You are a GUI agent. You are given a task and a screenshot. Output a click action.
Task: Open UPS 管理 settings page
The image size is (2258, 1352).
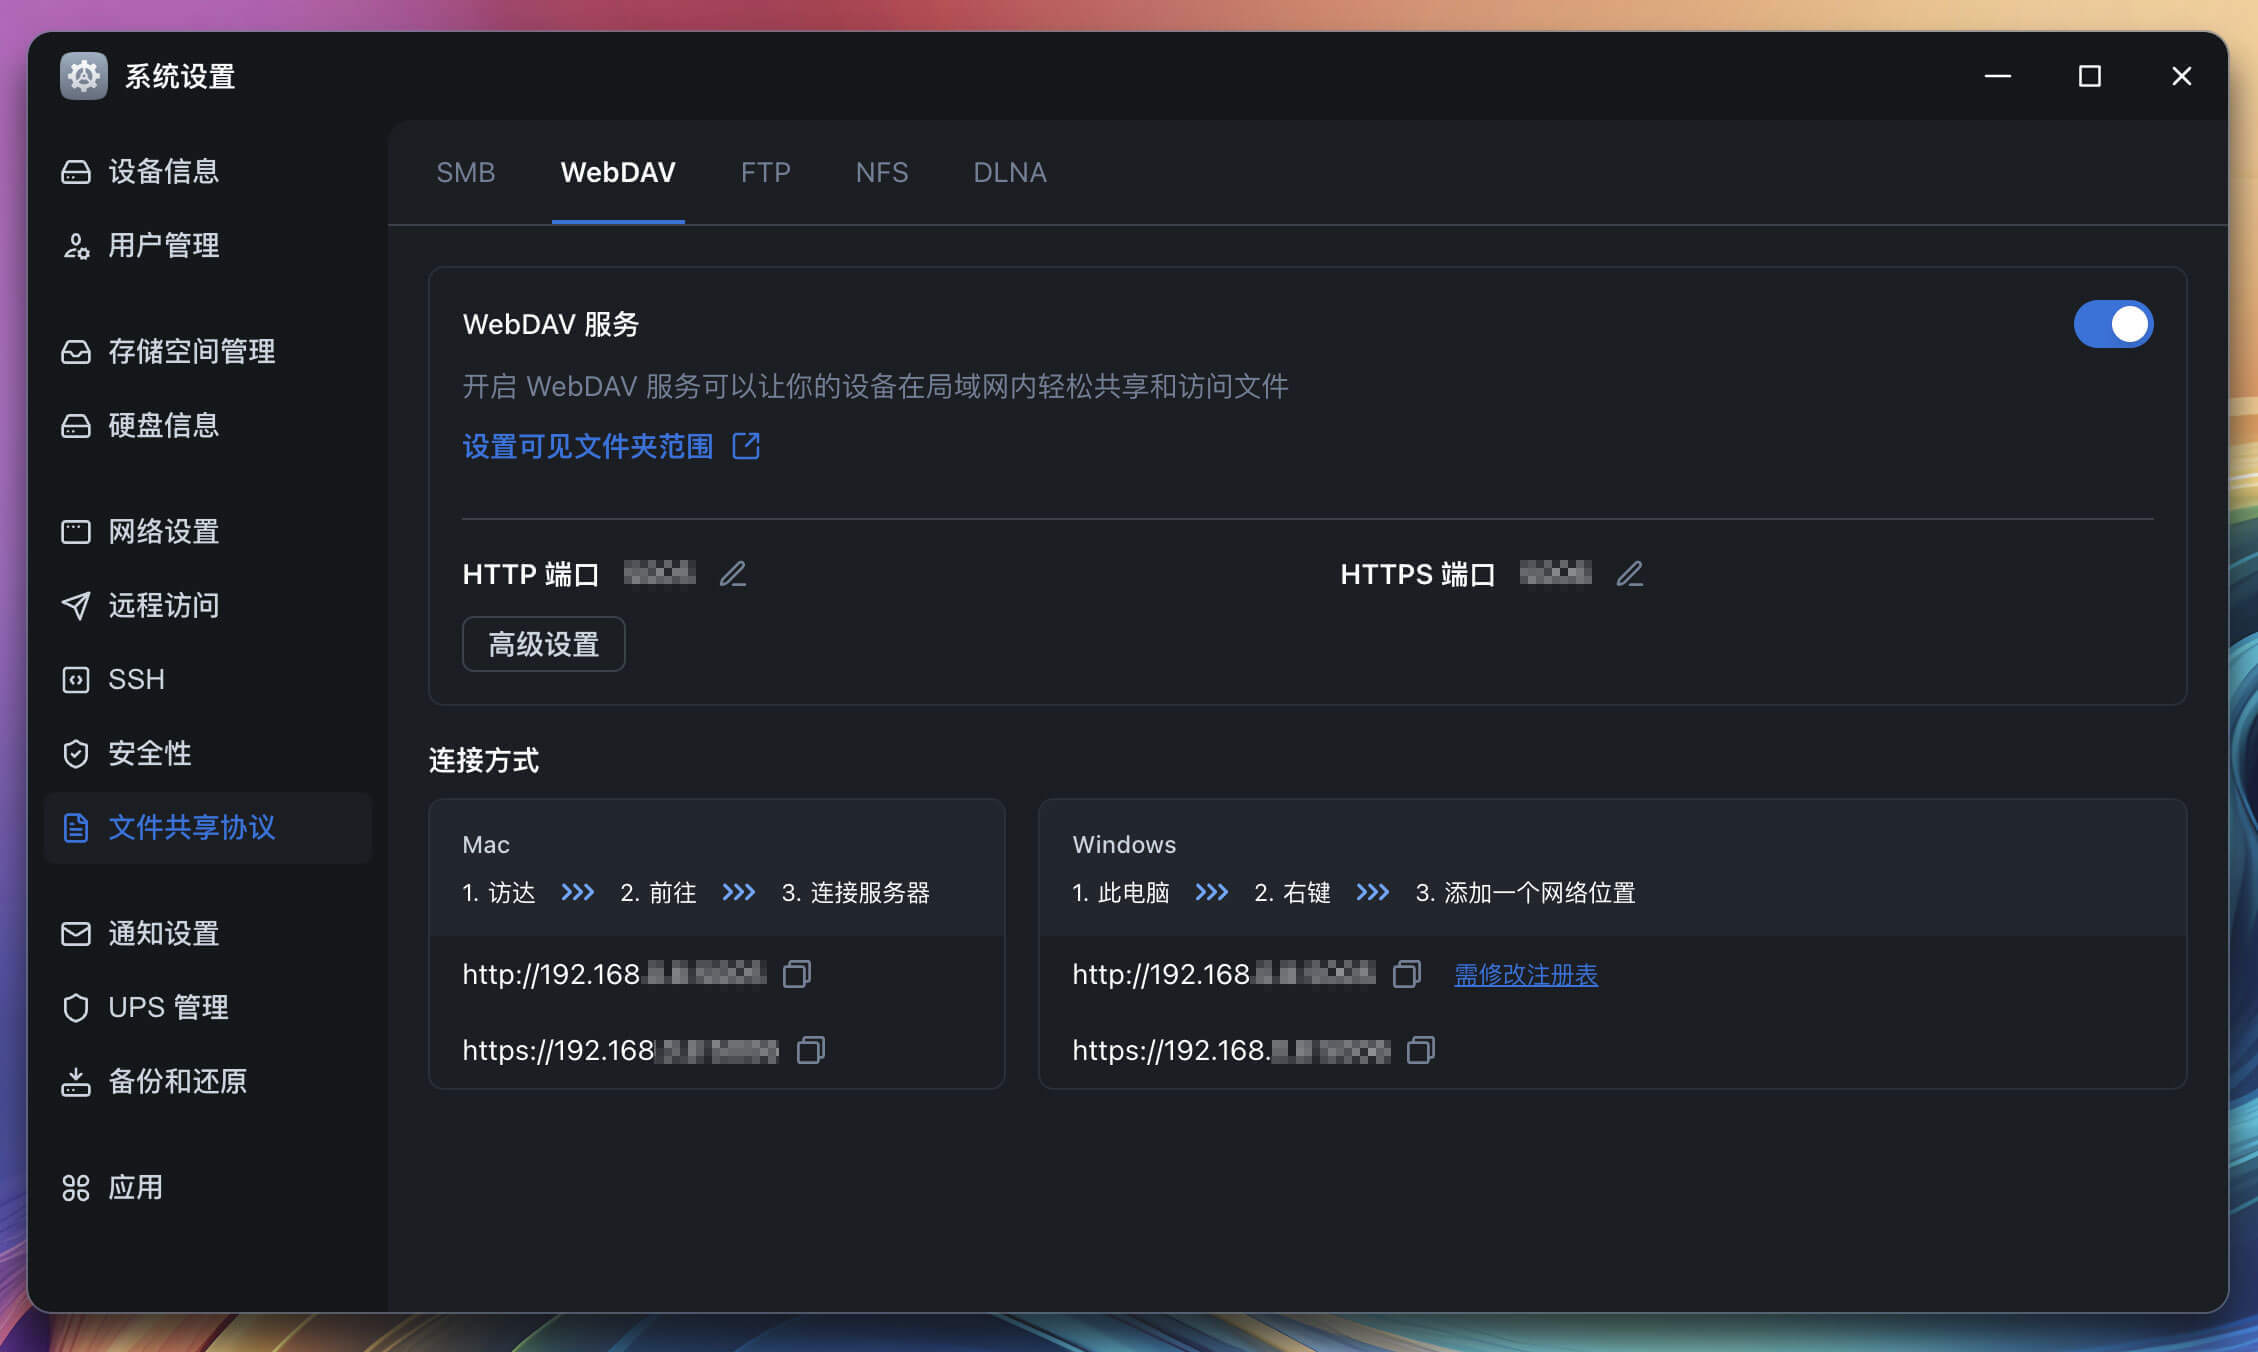[x=168, y=1007]
